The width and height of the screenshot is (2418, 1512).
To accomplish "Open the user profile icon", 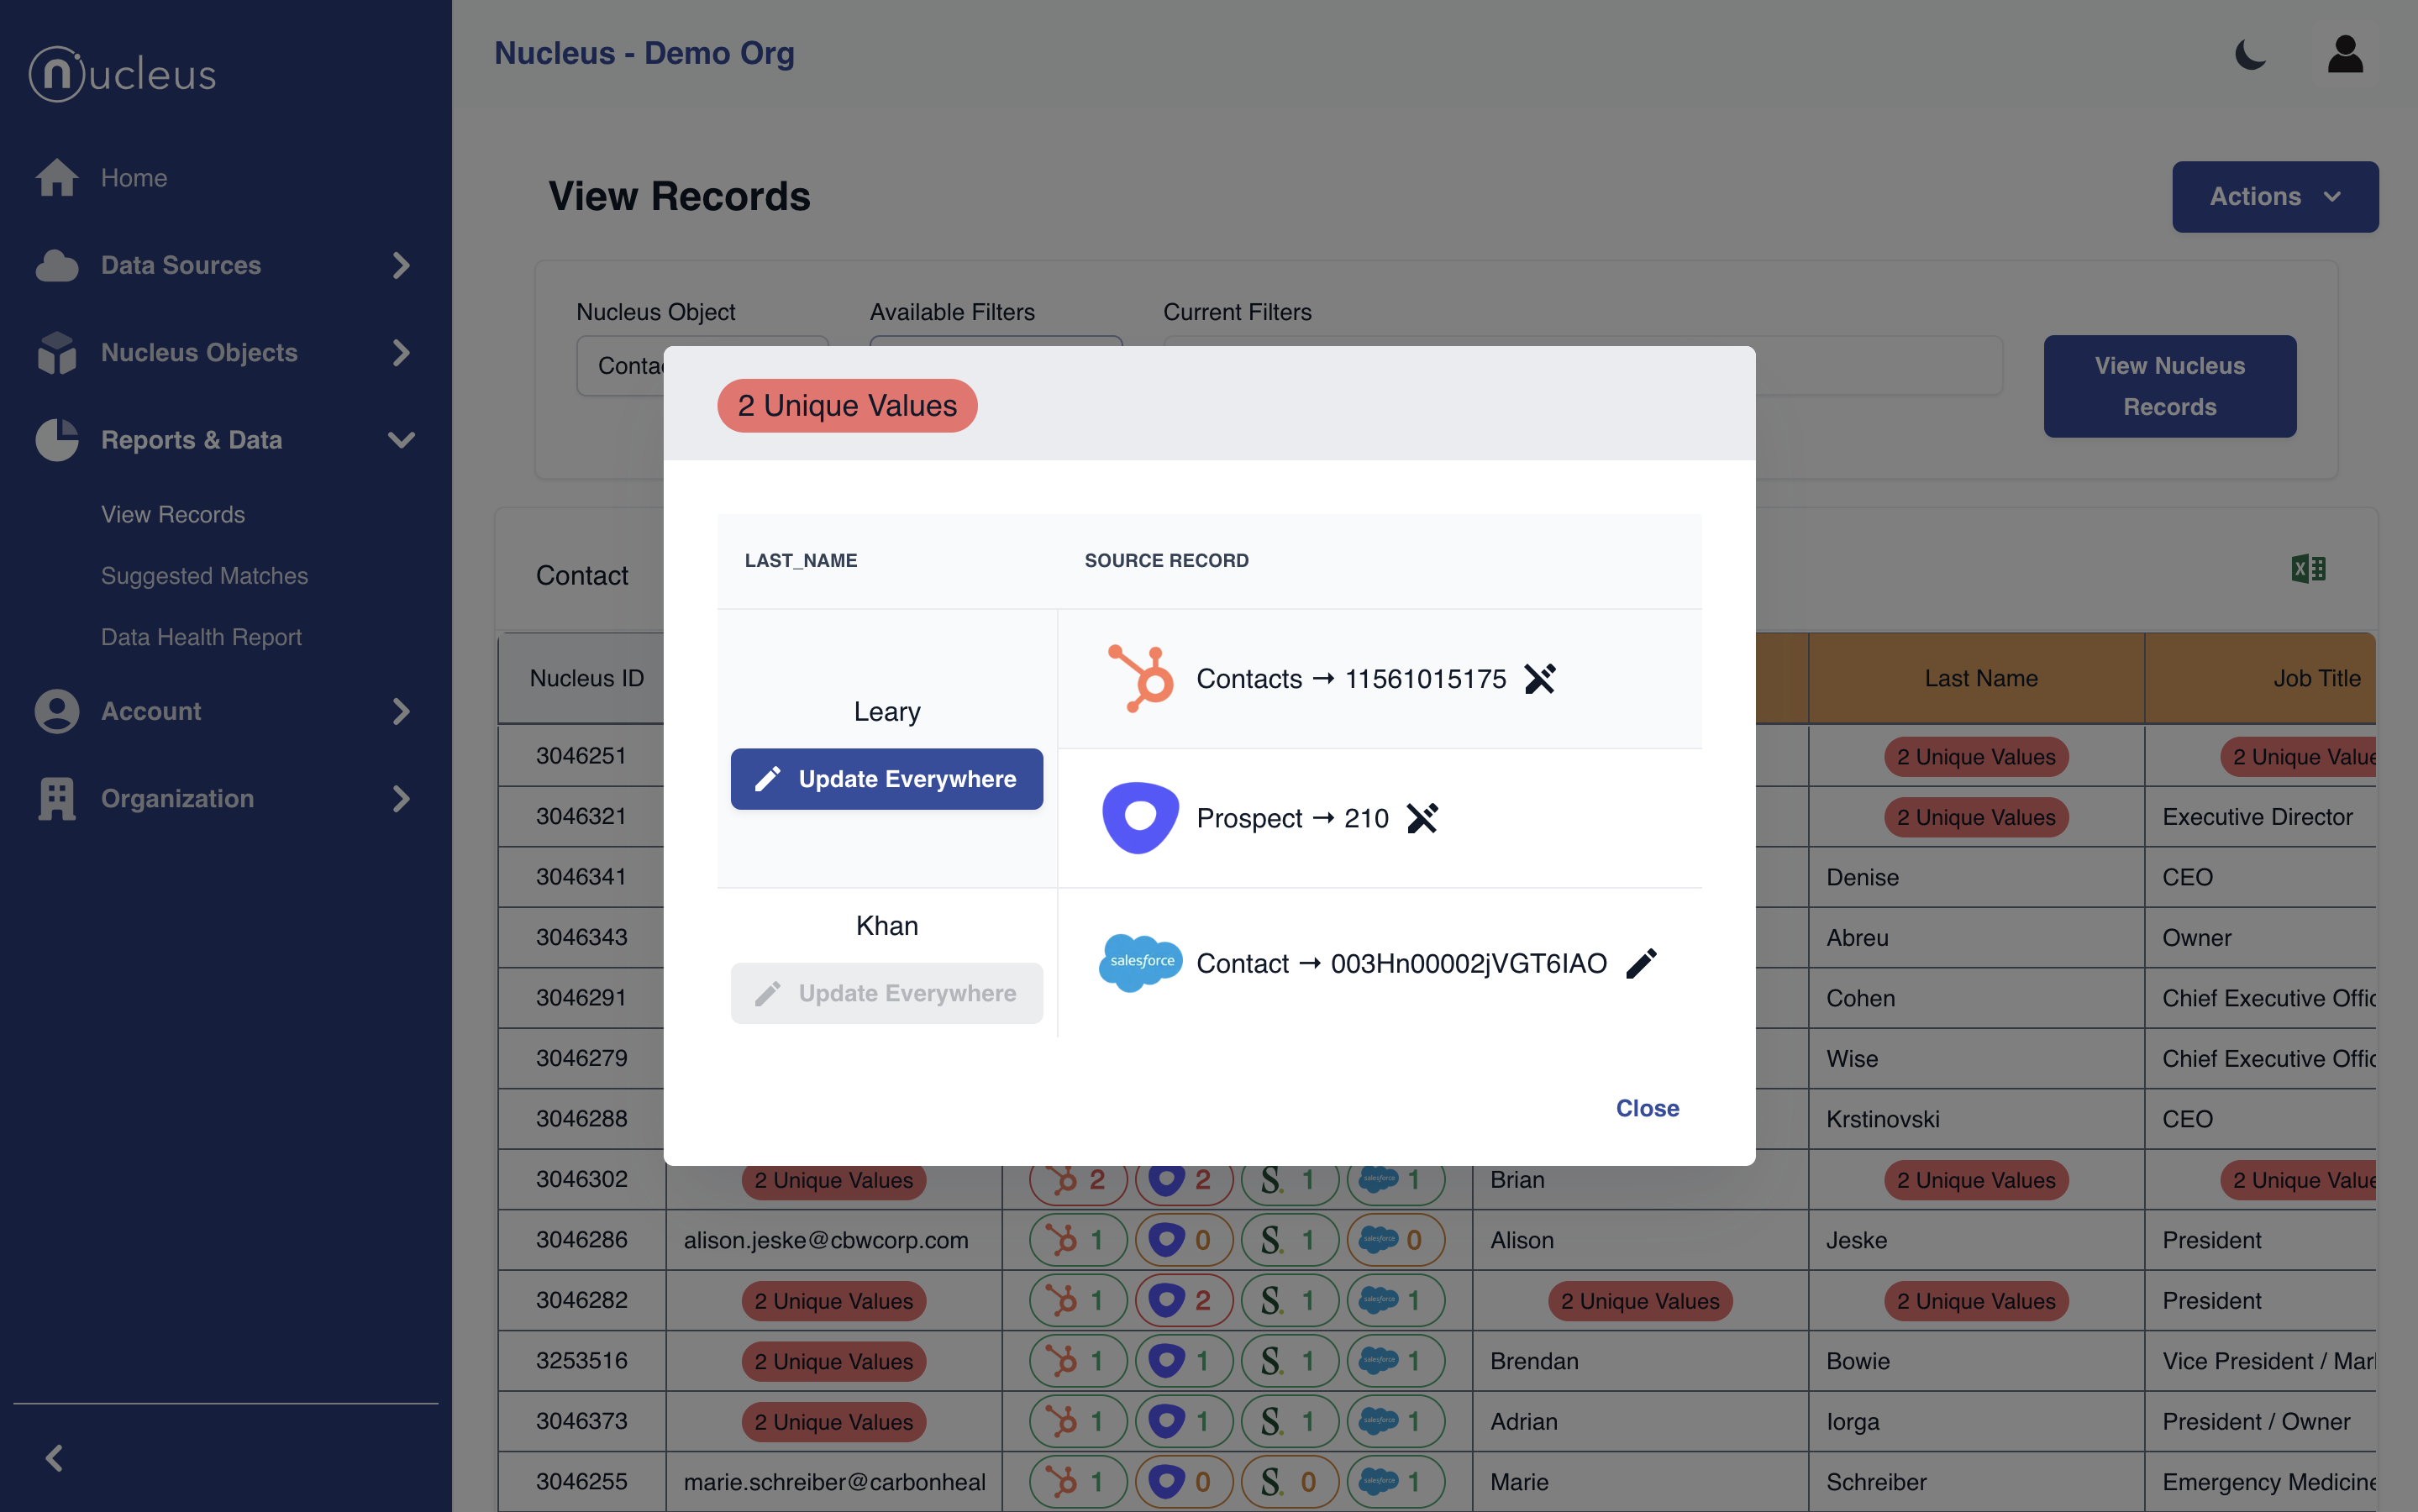I will click(2344, 54).
